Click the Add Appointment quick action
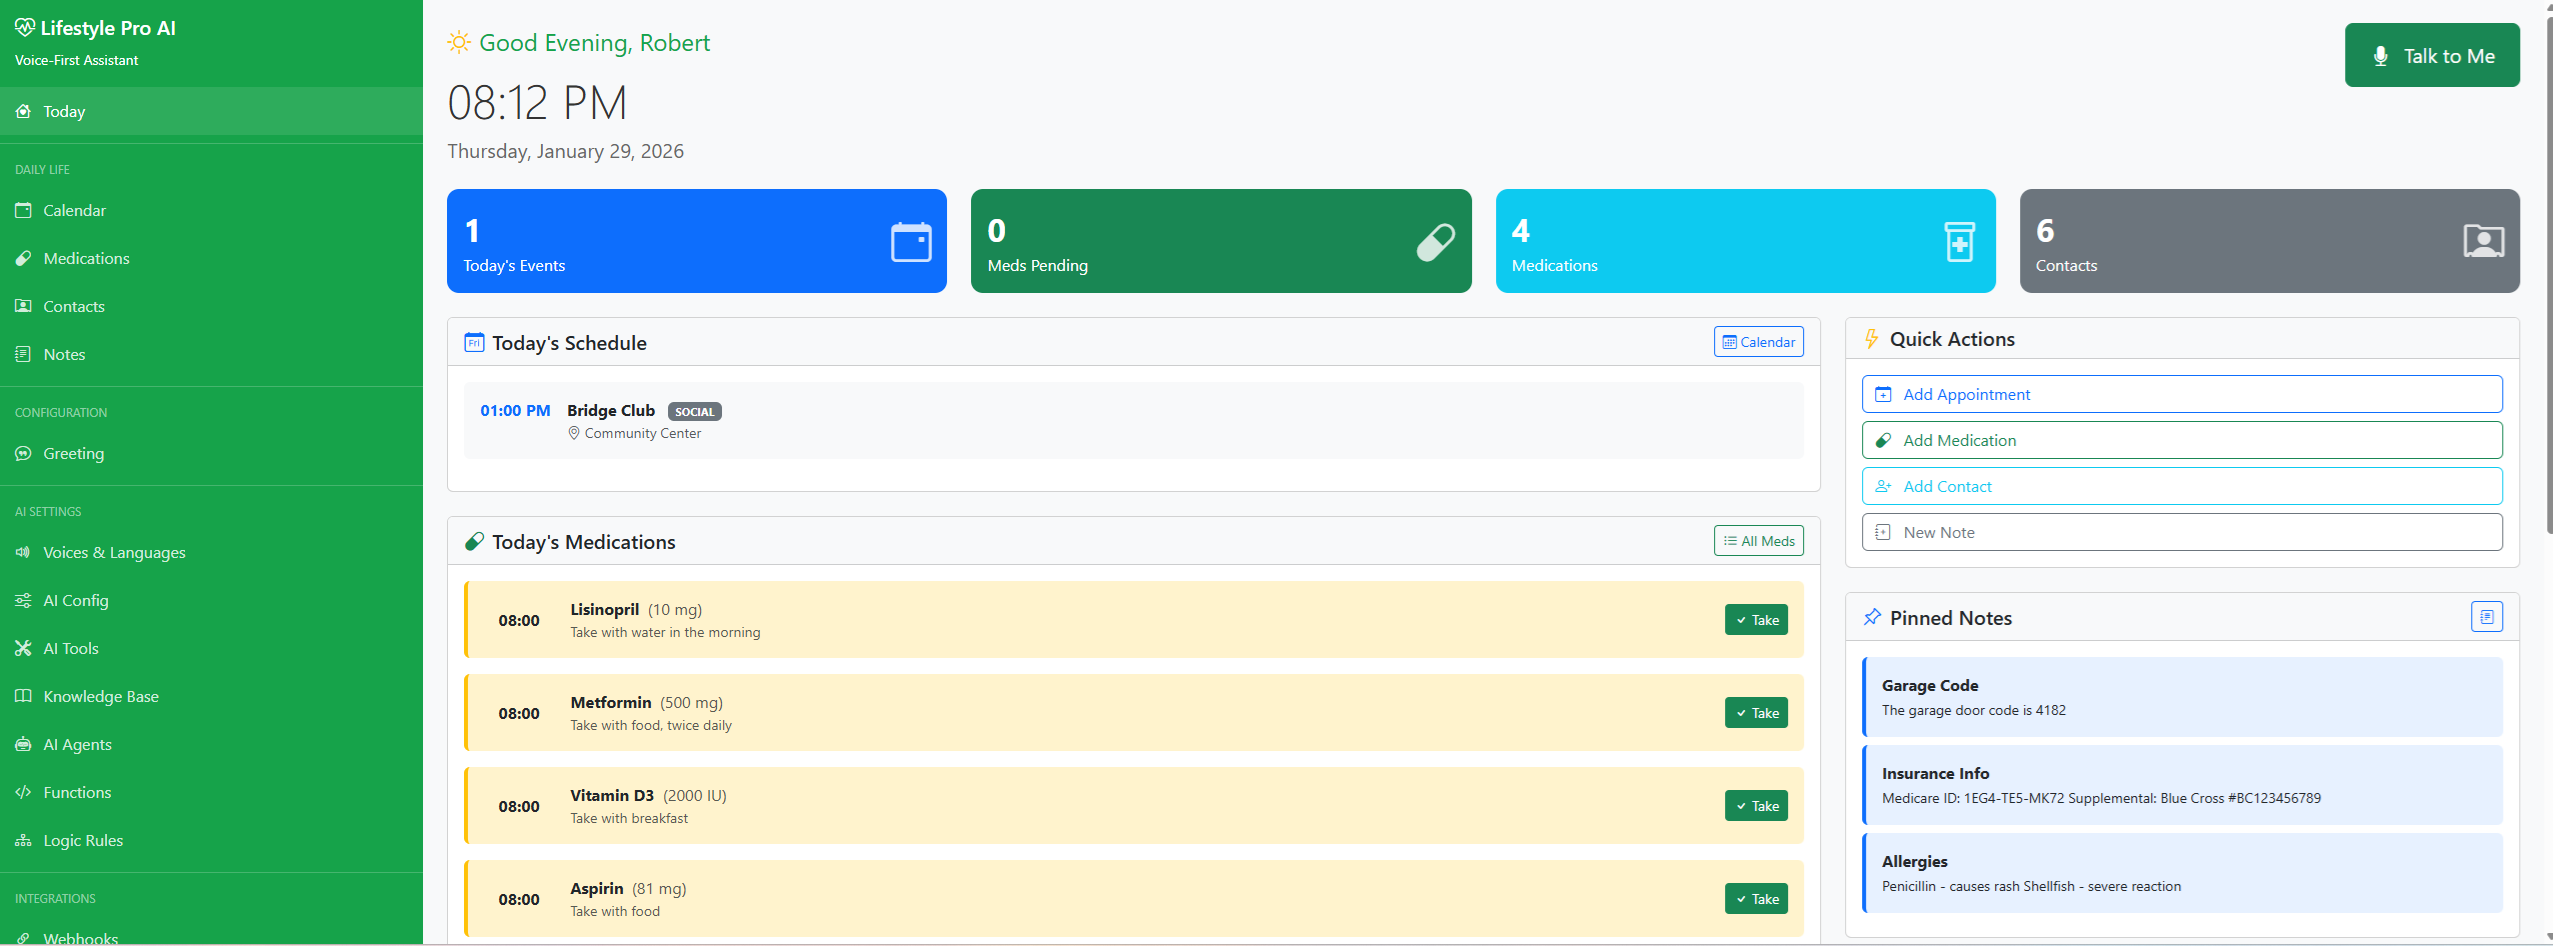The width and height of the screenshot is (2555, 946). pos(2181,394)
